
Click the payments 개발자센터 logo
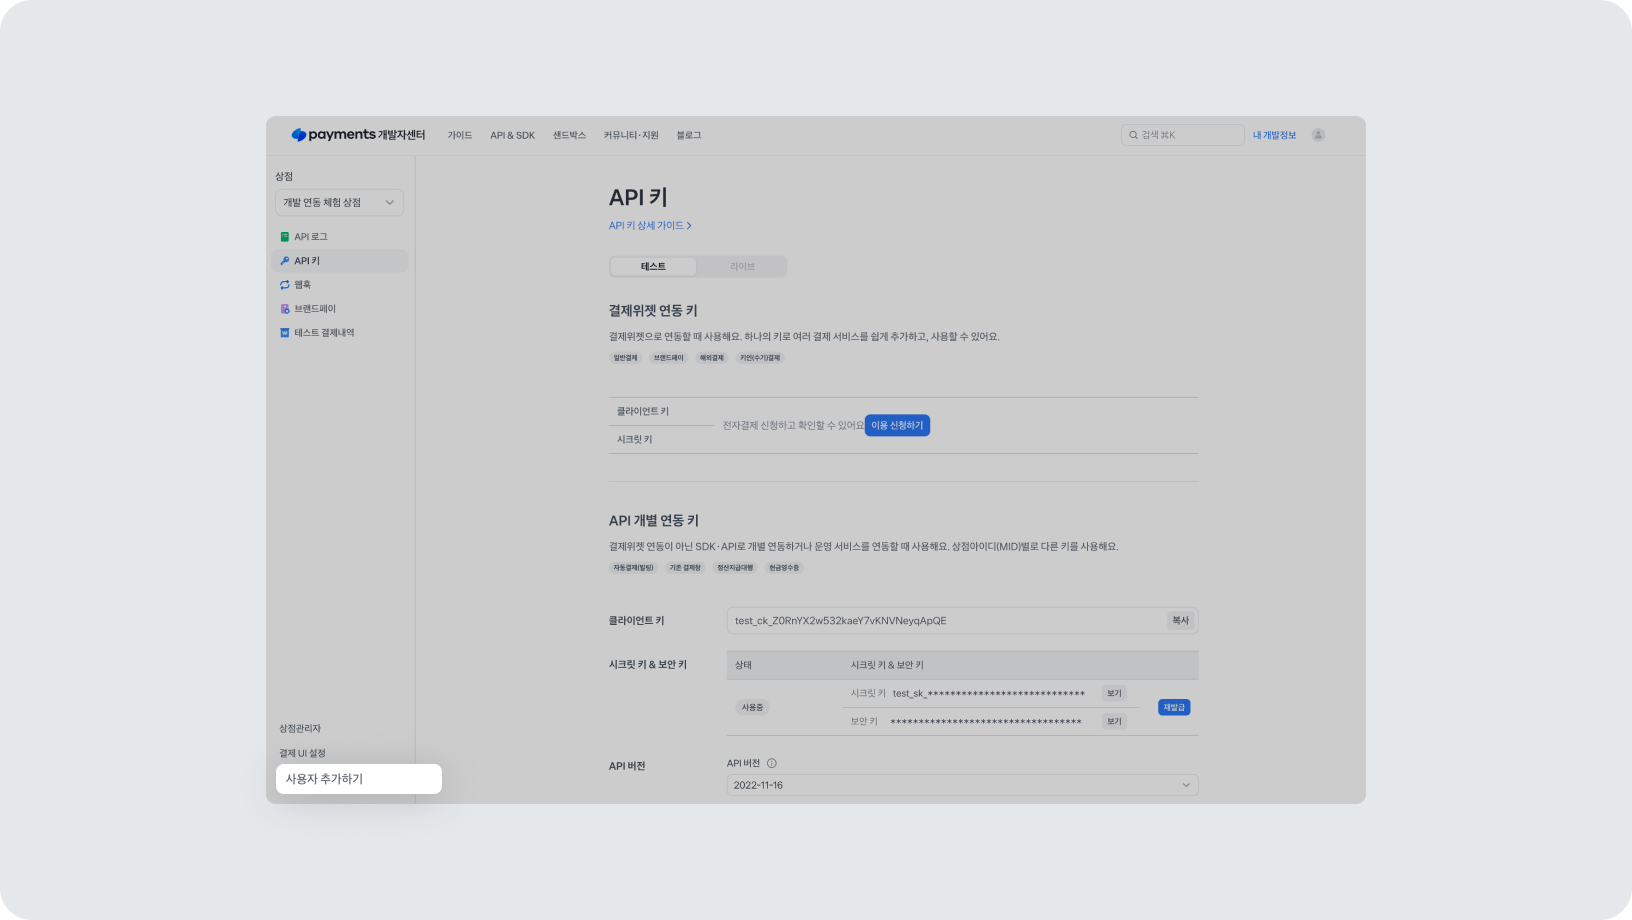tap(358, 135)
